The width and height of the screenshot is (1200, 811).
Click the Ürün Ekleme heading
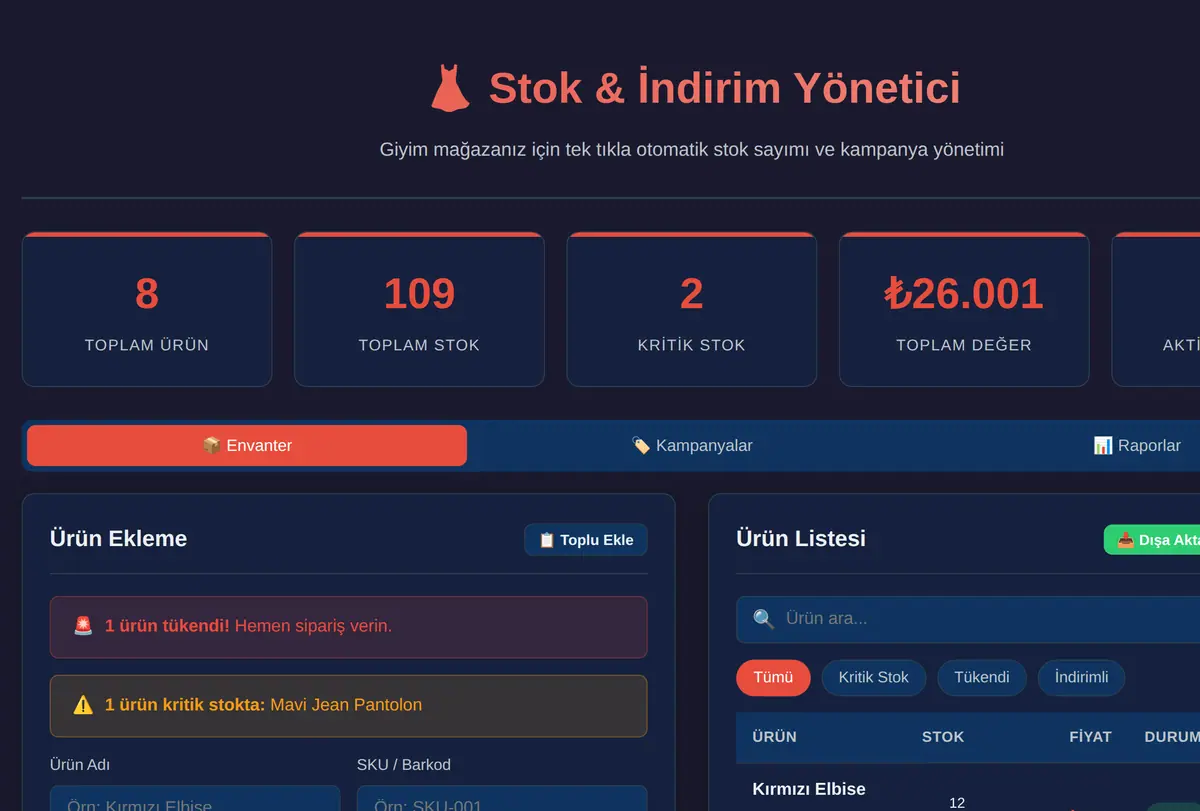point(118,539)
